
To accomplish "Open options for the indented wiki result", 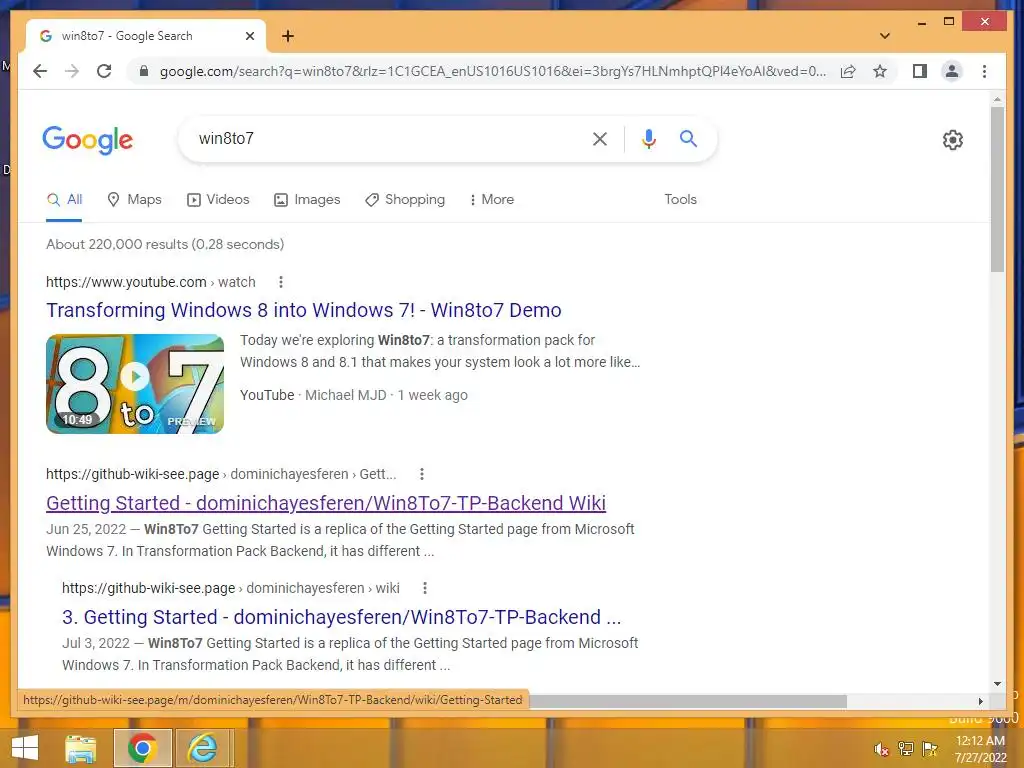I will click(424, 588).
